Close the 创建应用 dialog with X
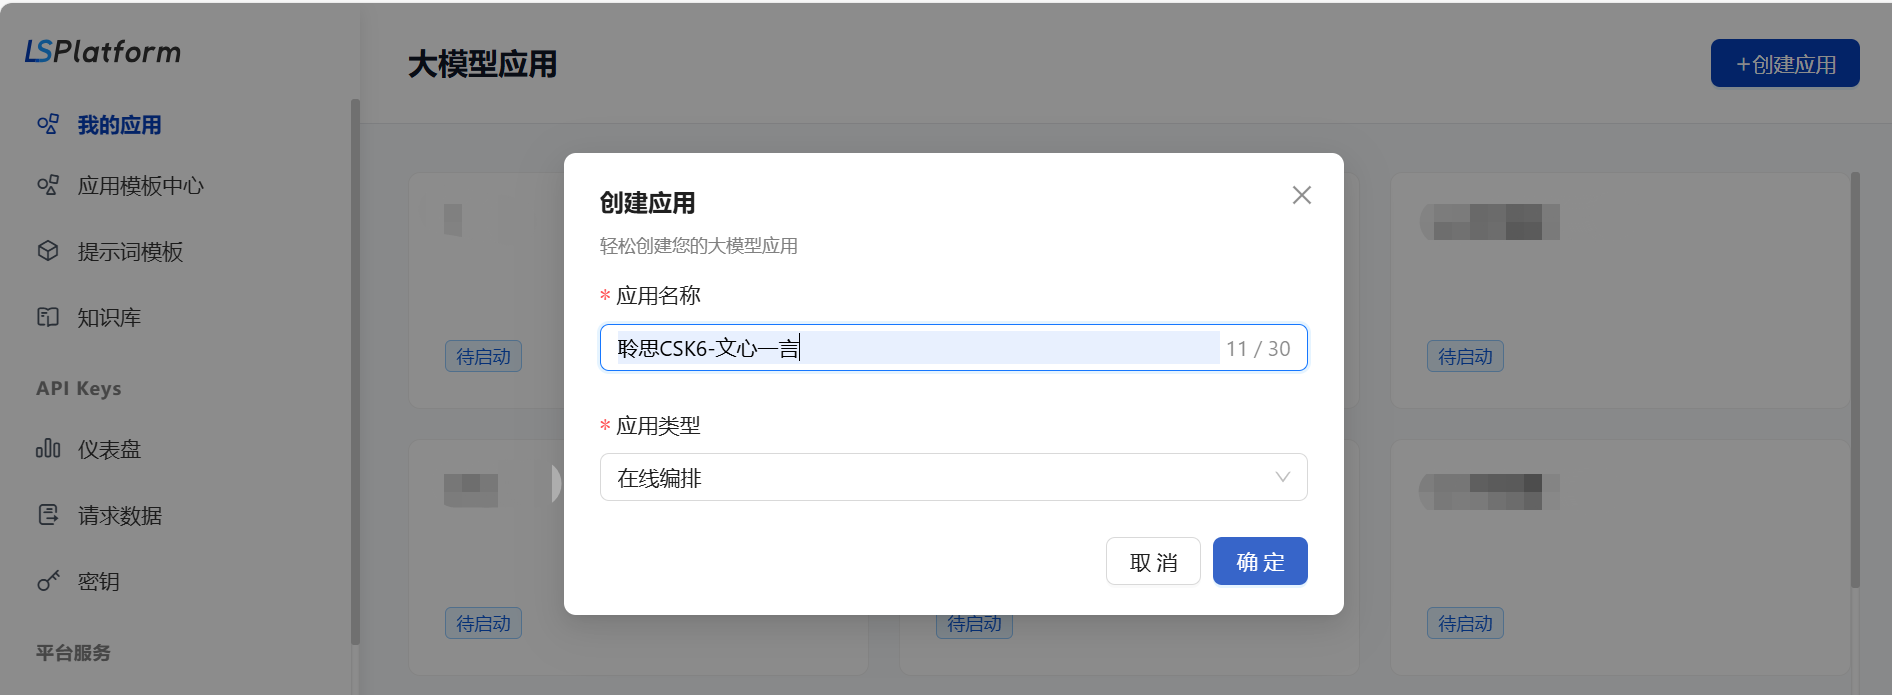This screenshot has width=1892, height=695. (1301, 195)
